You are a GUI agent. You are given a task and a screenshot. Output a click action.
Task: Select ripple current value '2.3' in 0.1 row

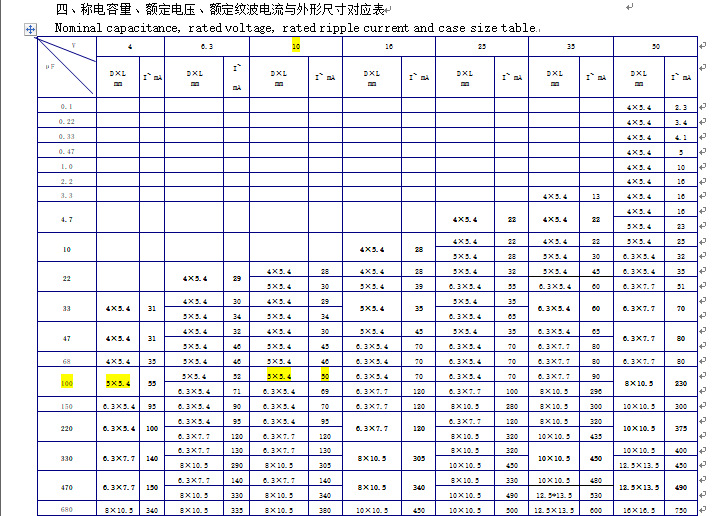pyautogui.click(x=681, y=108)
